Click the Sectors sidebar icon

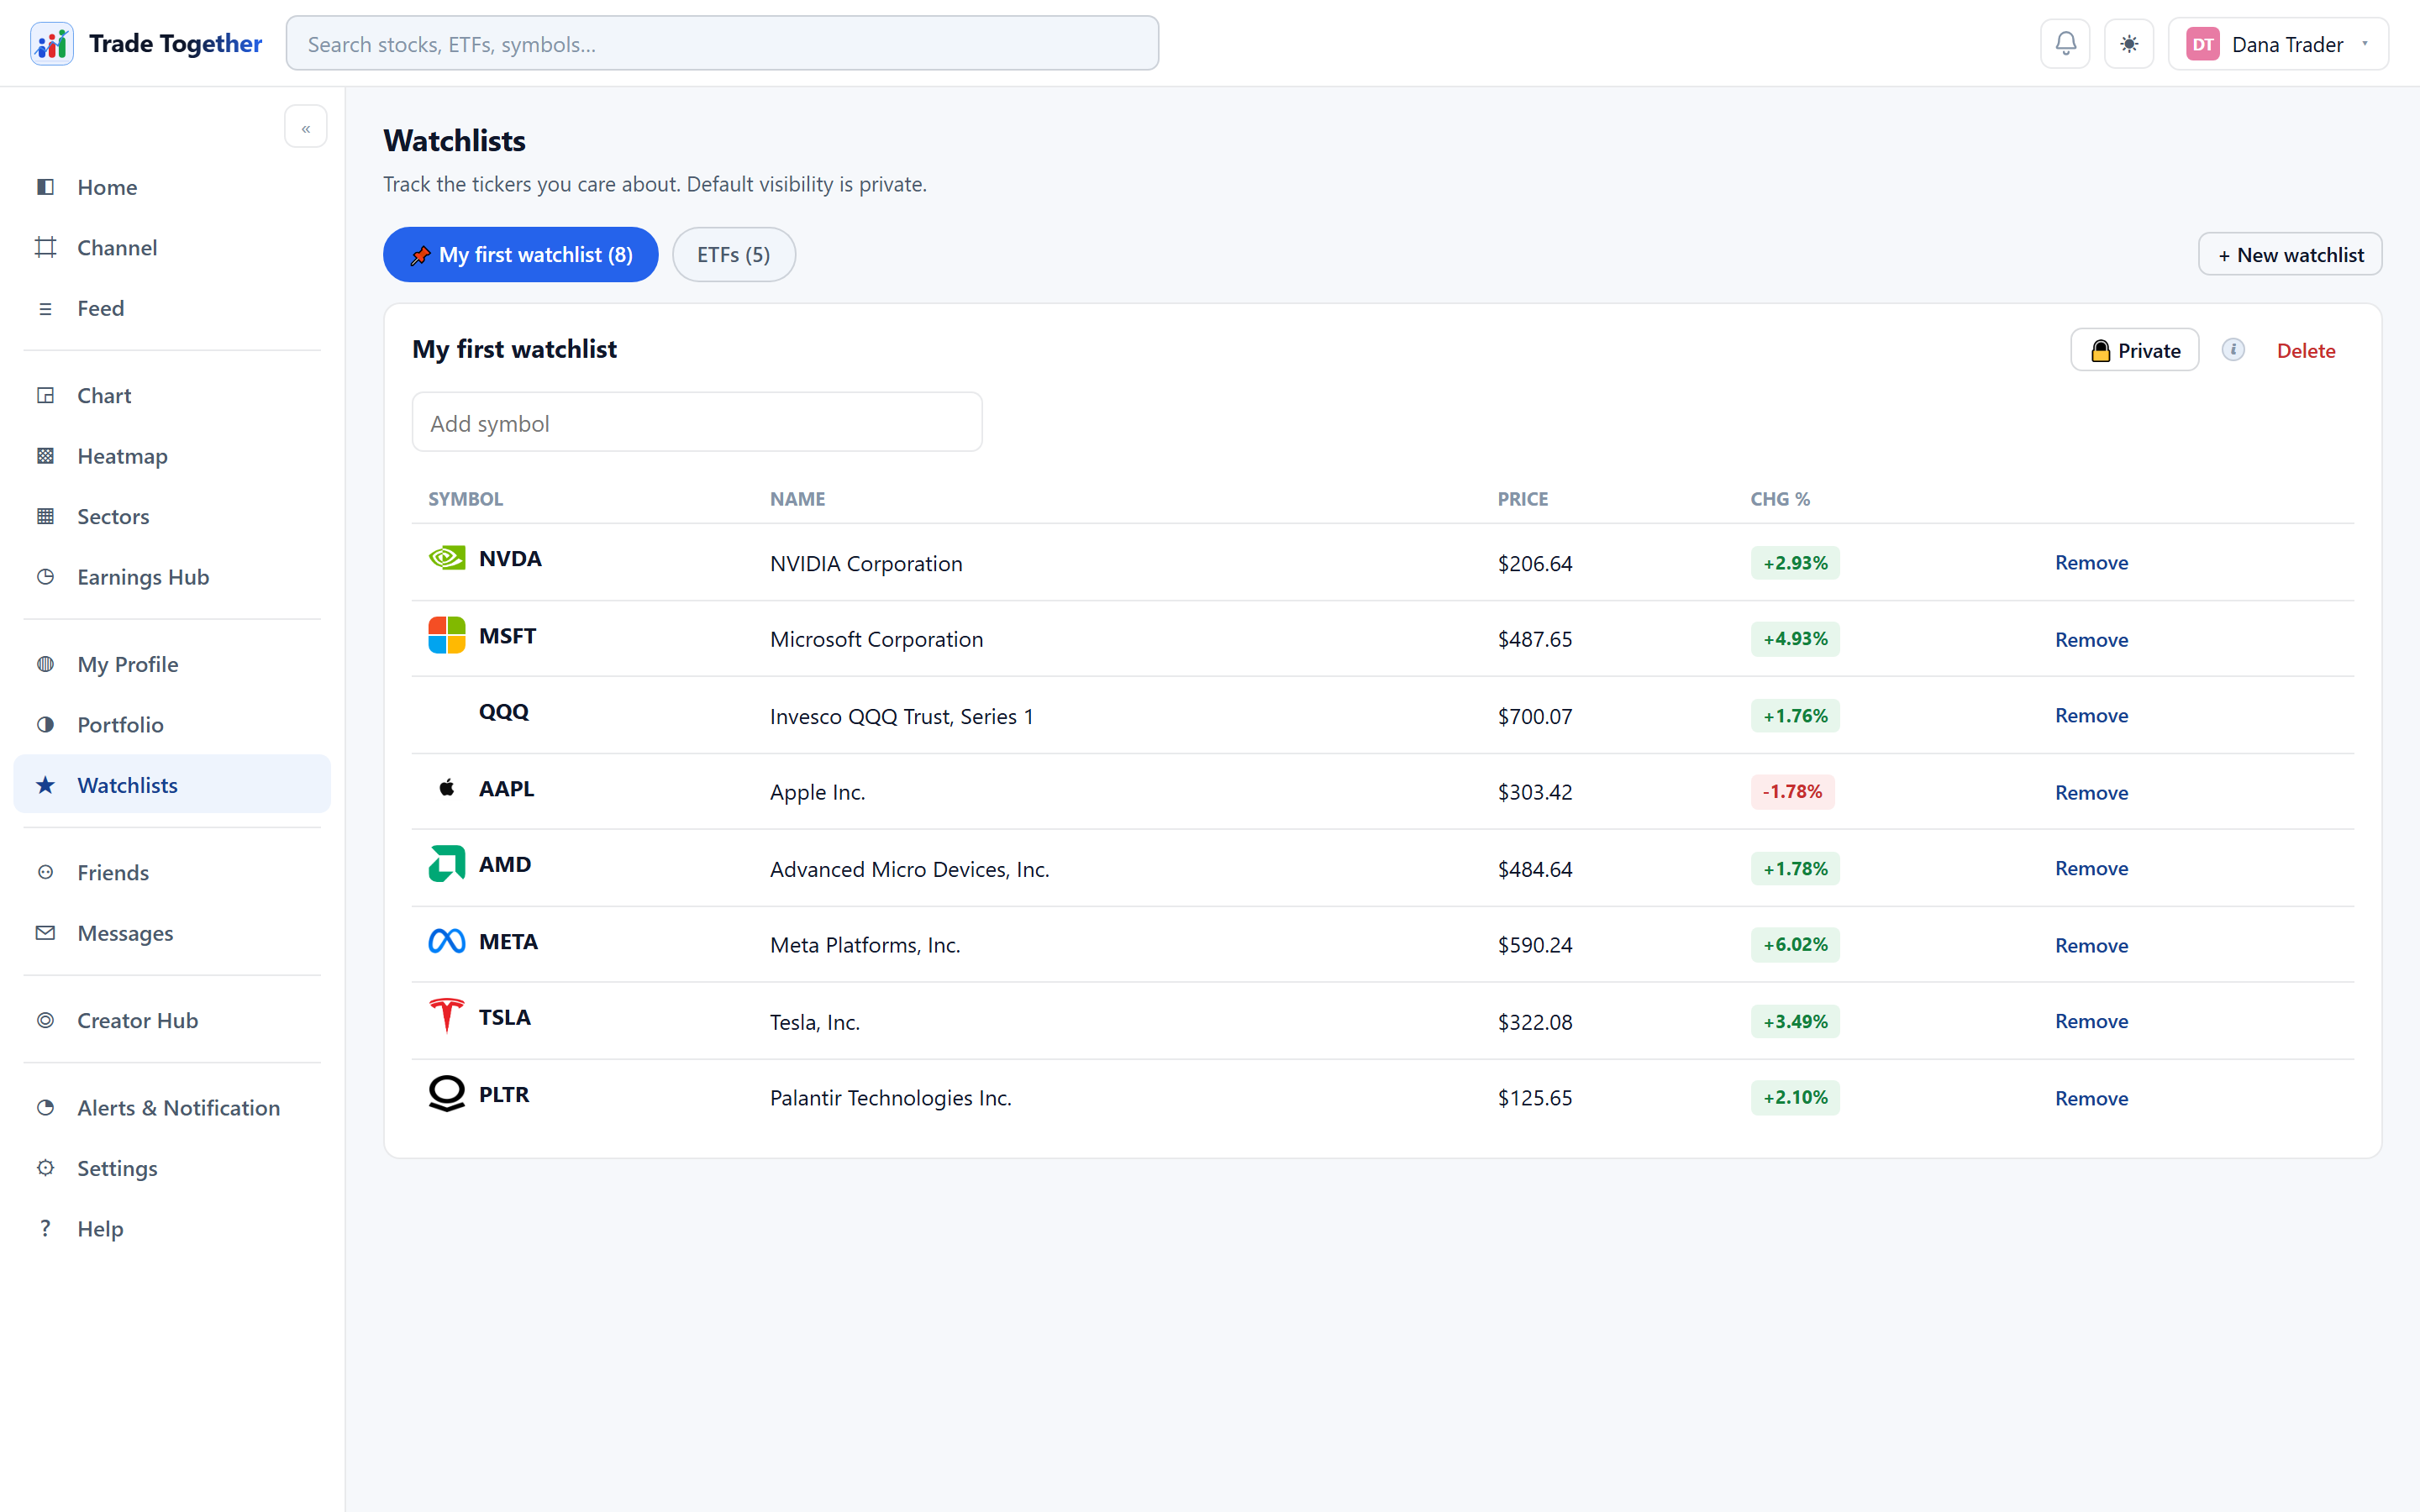pos(46,516)
